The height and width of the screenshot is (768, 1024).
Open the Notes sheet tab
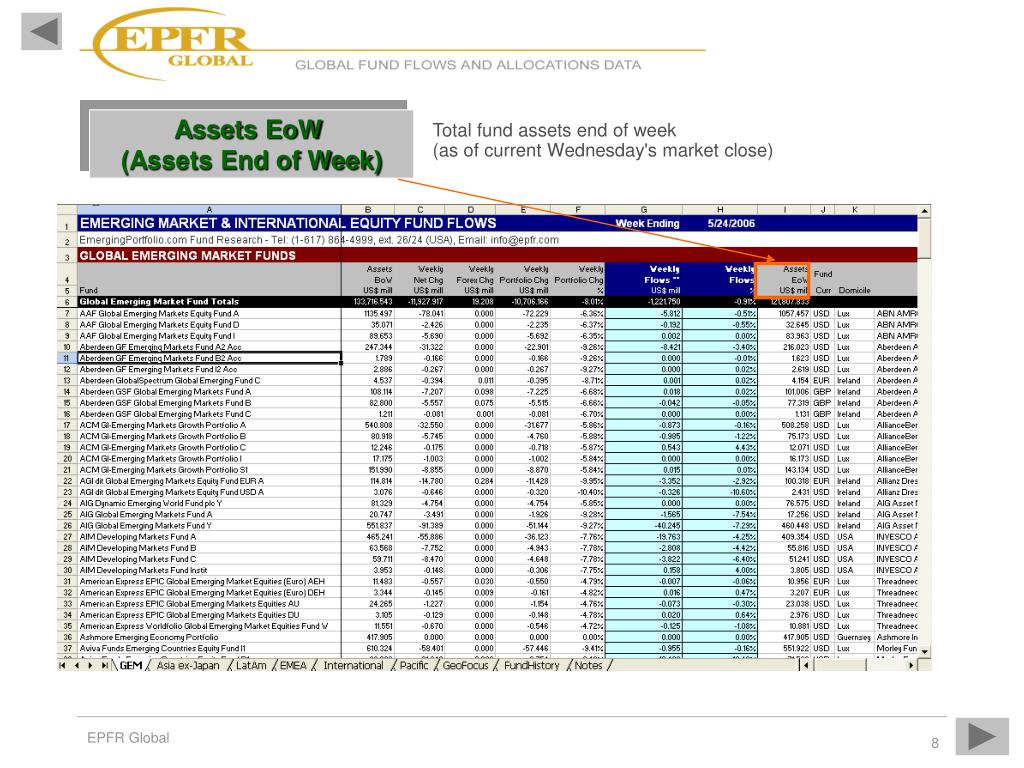tap(588, 665)
